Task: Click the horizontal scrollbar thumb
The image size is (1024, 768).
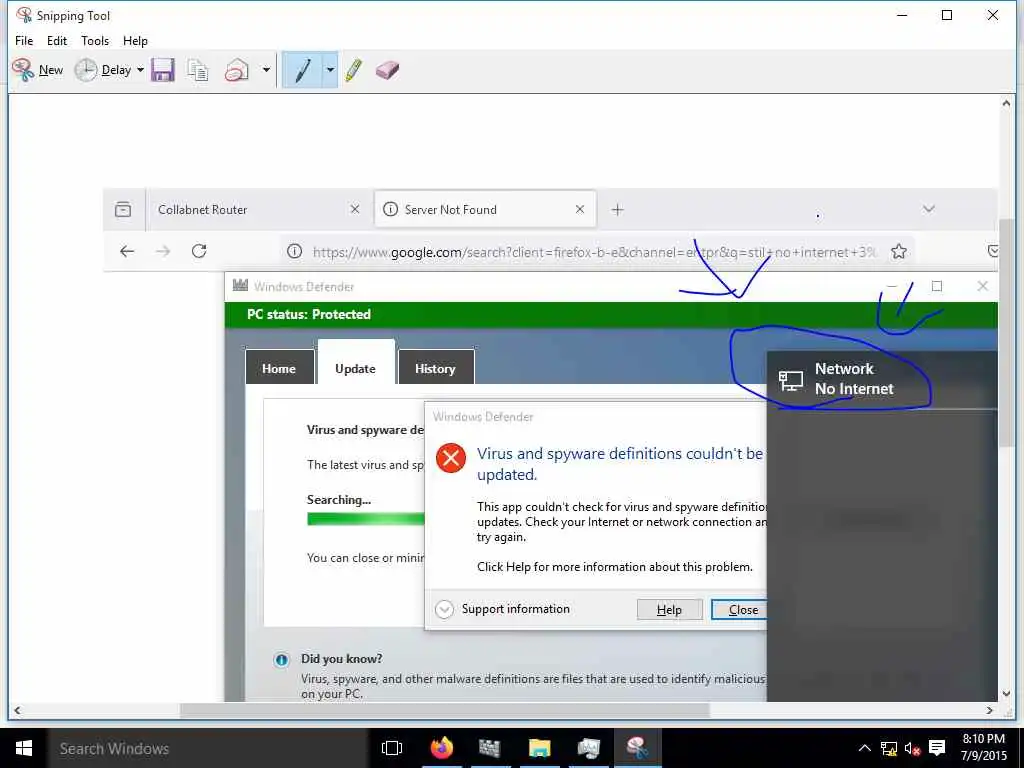Action: (444, 710)
